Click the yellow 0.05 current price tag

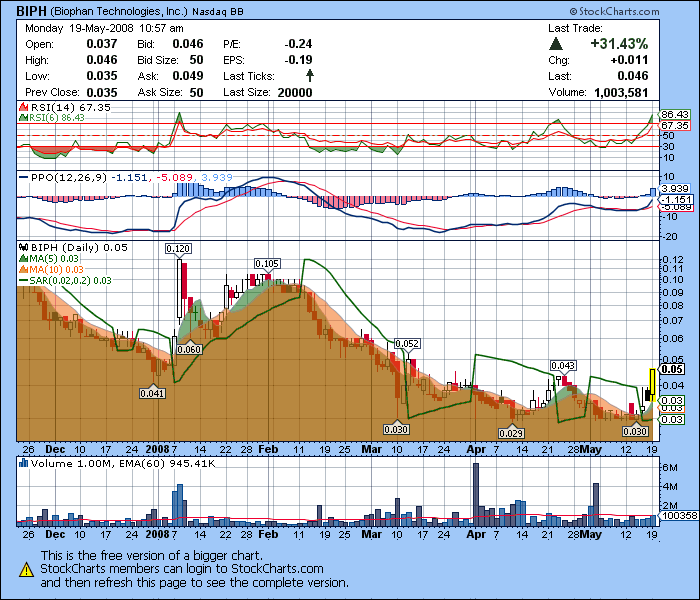point(672,369)
